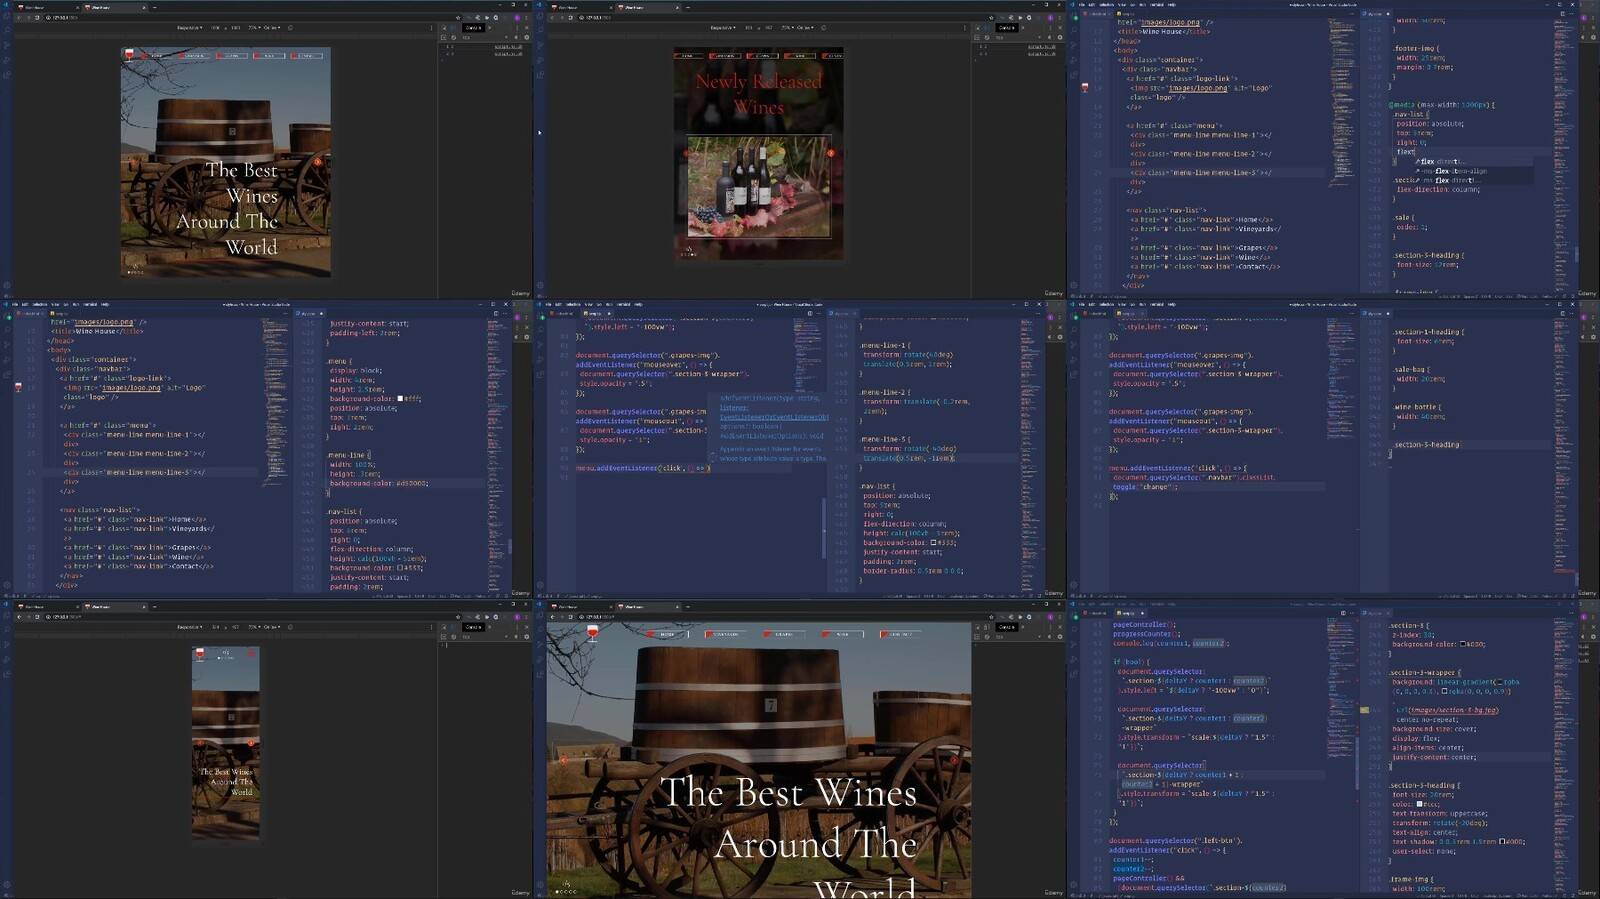Open three-dot options above the square wagon preview
The image size is (1600, 899).
[432, 28]
